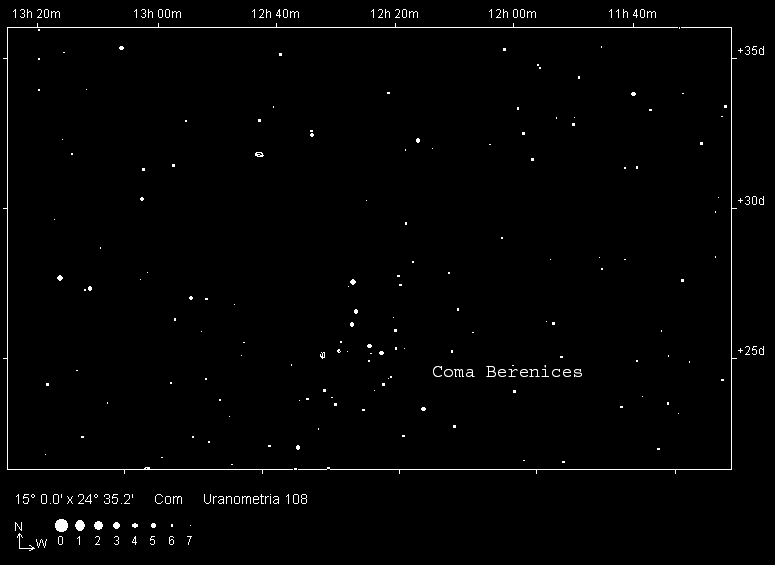Click the magnitude 5 legend dot
The height and width of the screenshot is (565, 775).
tap(153, 525)
